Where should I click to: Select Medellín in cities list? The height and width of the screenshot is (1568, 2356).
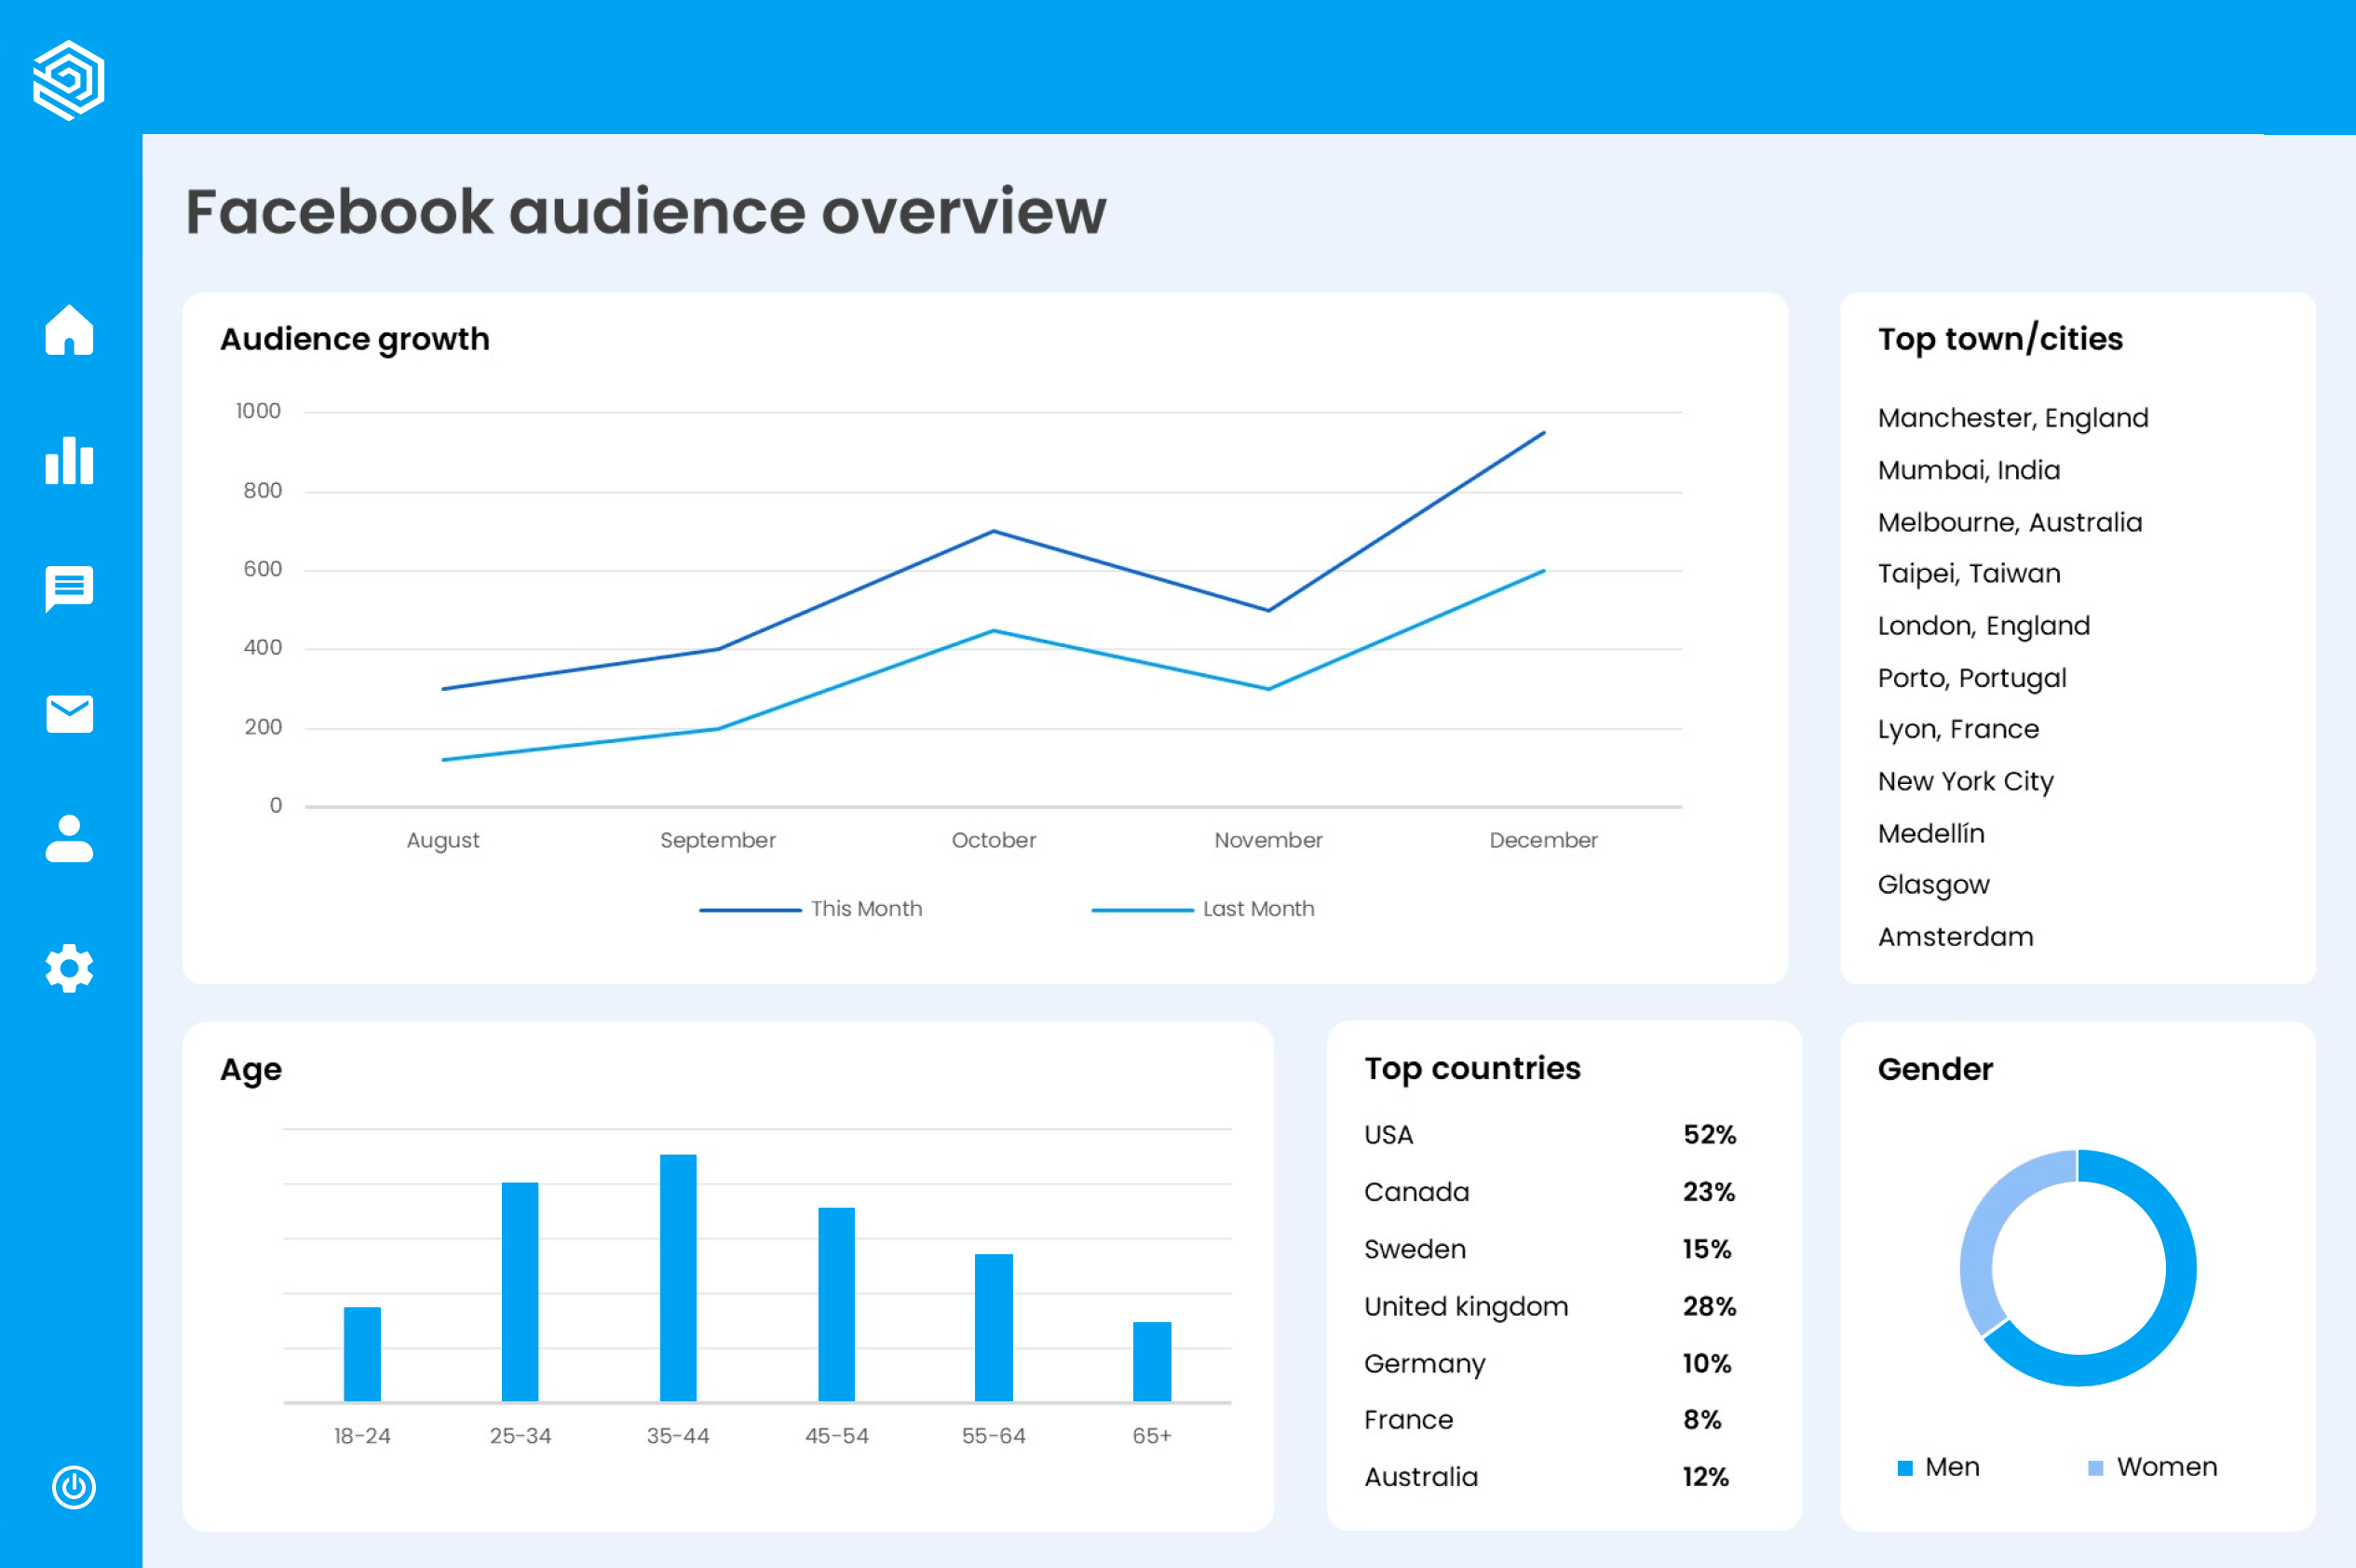pos(1931,833)
